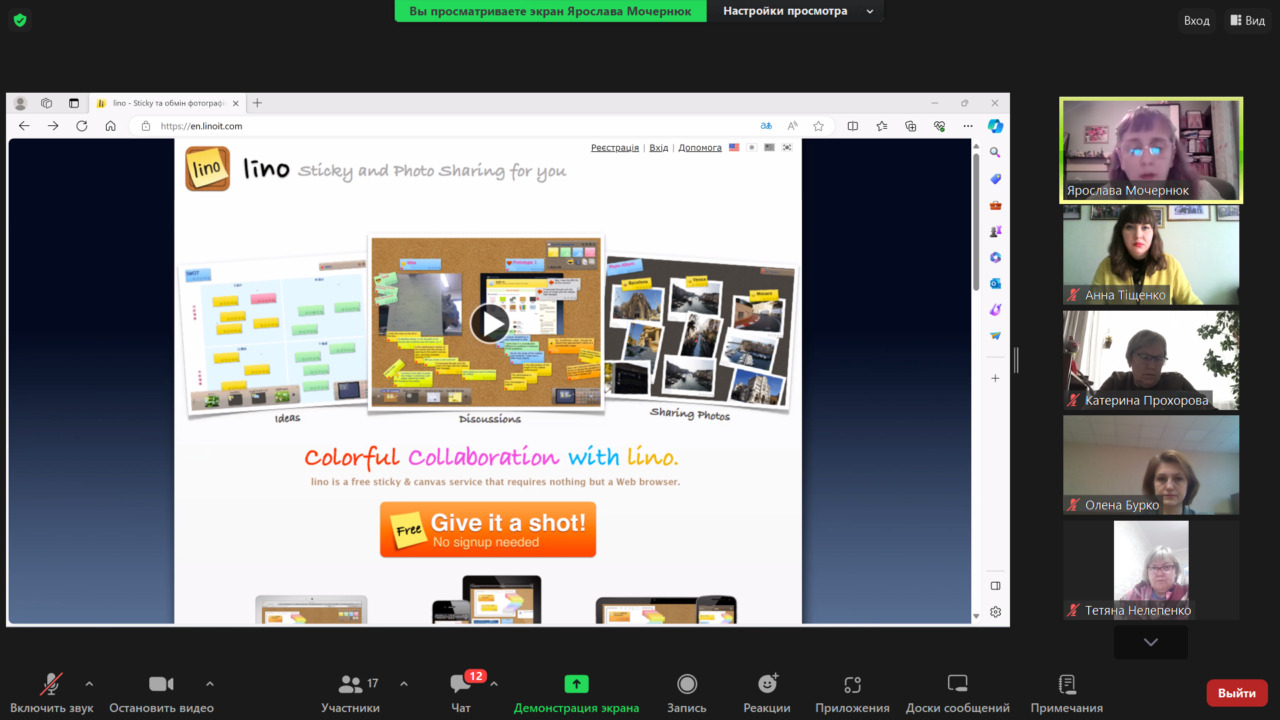Open Copilot icon in Edge sidebar
This screenshot has width=1280, height=720.
click(995, 126)
